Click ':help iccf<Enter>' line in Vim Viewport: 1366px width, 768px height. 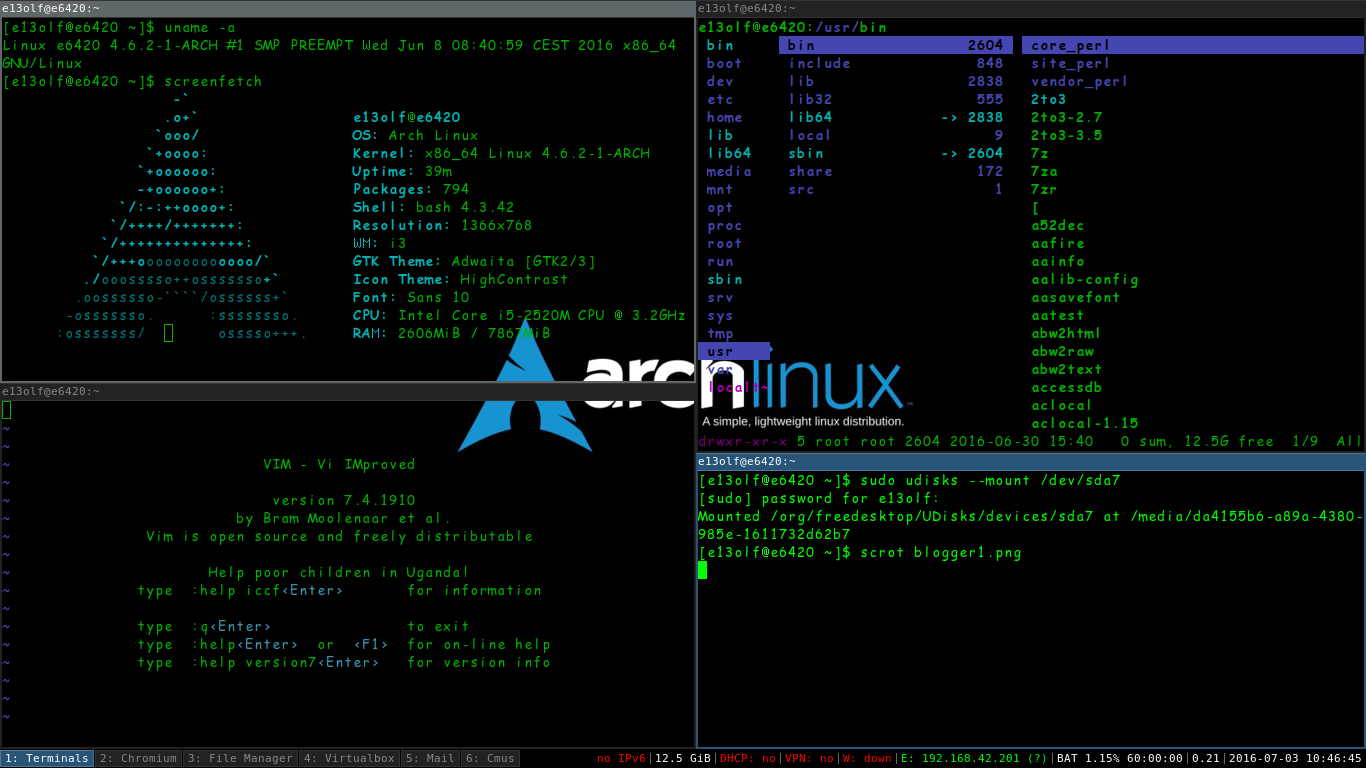339,590
